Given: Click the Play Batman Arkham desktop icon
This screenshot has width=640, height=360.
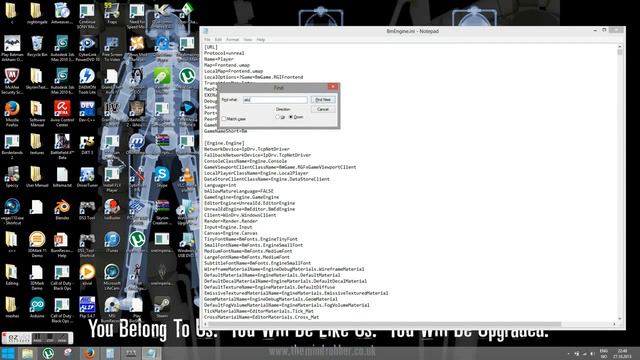Looking at the screenshot, I should click(x=12, y=49).
